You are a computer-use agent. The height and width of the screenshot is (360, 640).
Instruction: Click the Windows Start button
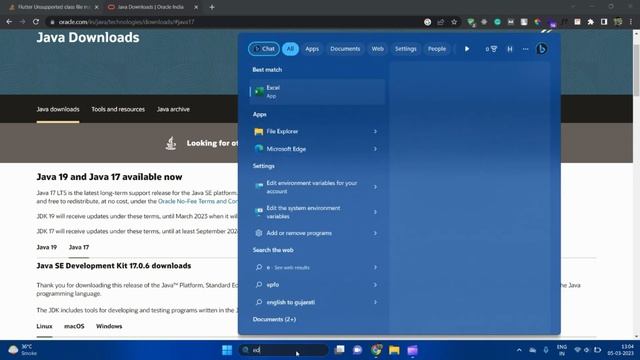click(x=227, y=350)
